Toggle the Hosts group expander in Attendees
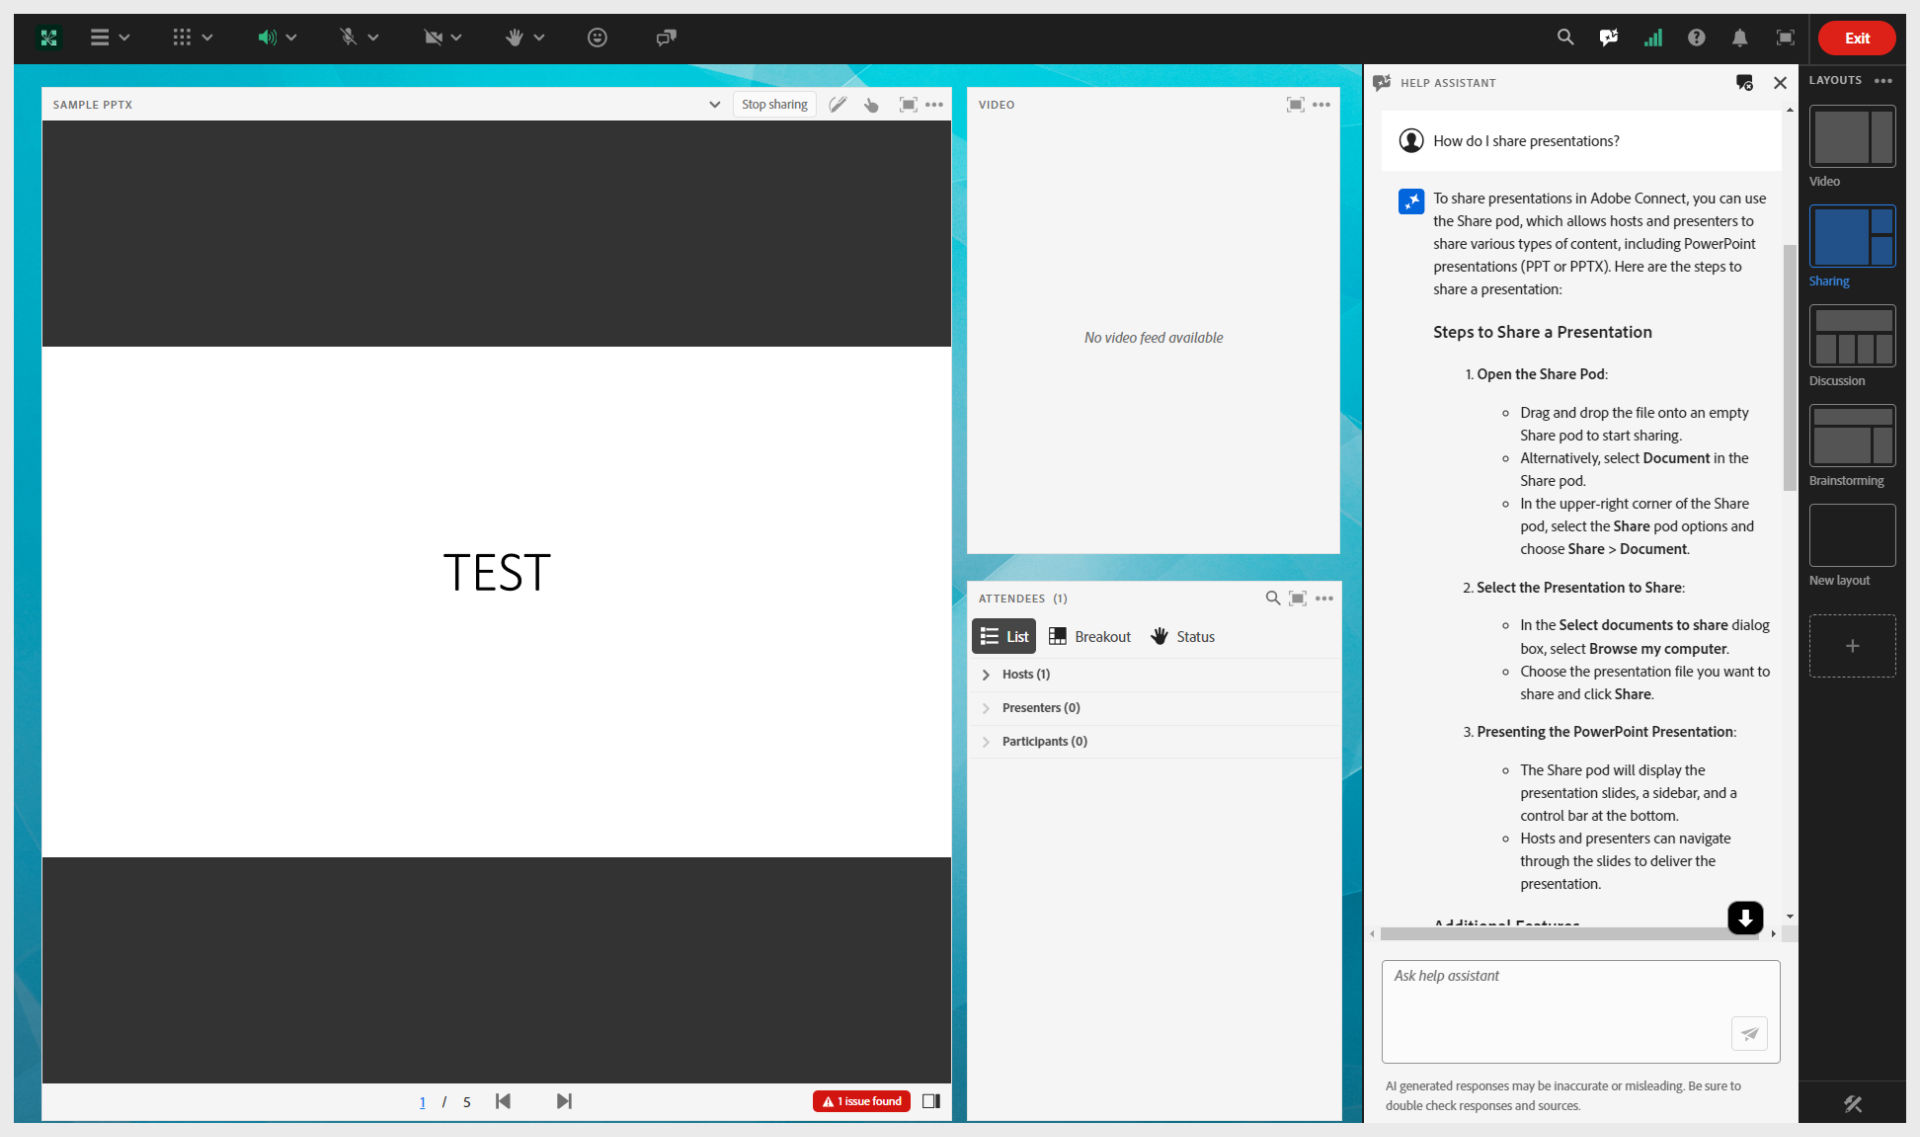This screenshot has width=1920, height=1137. click(986, 673)
